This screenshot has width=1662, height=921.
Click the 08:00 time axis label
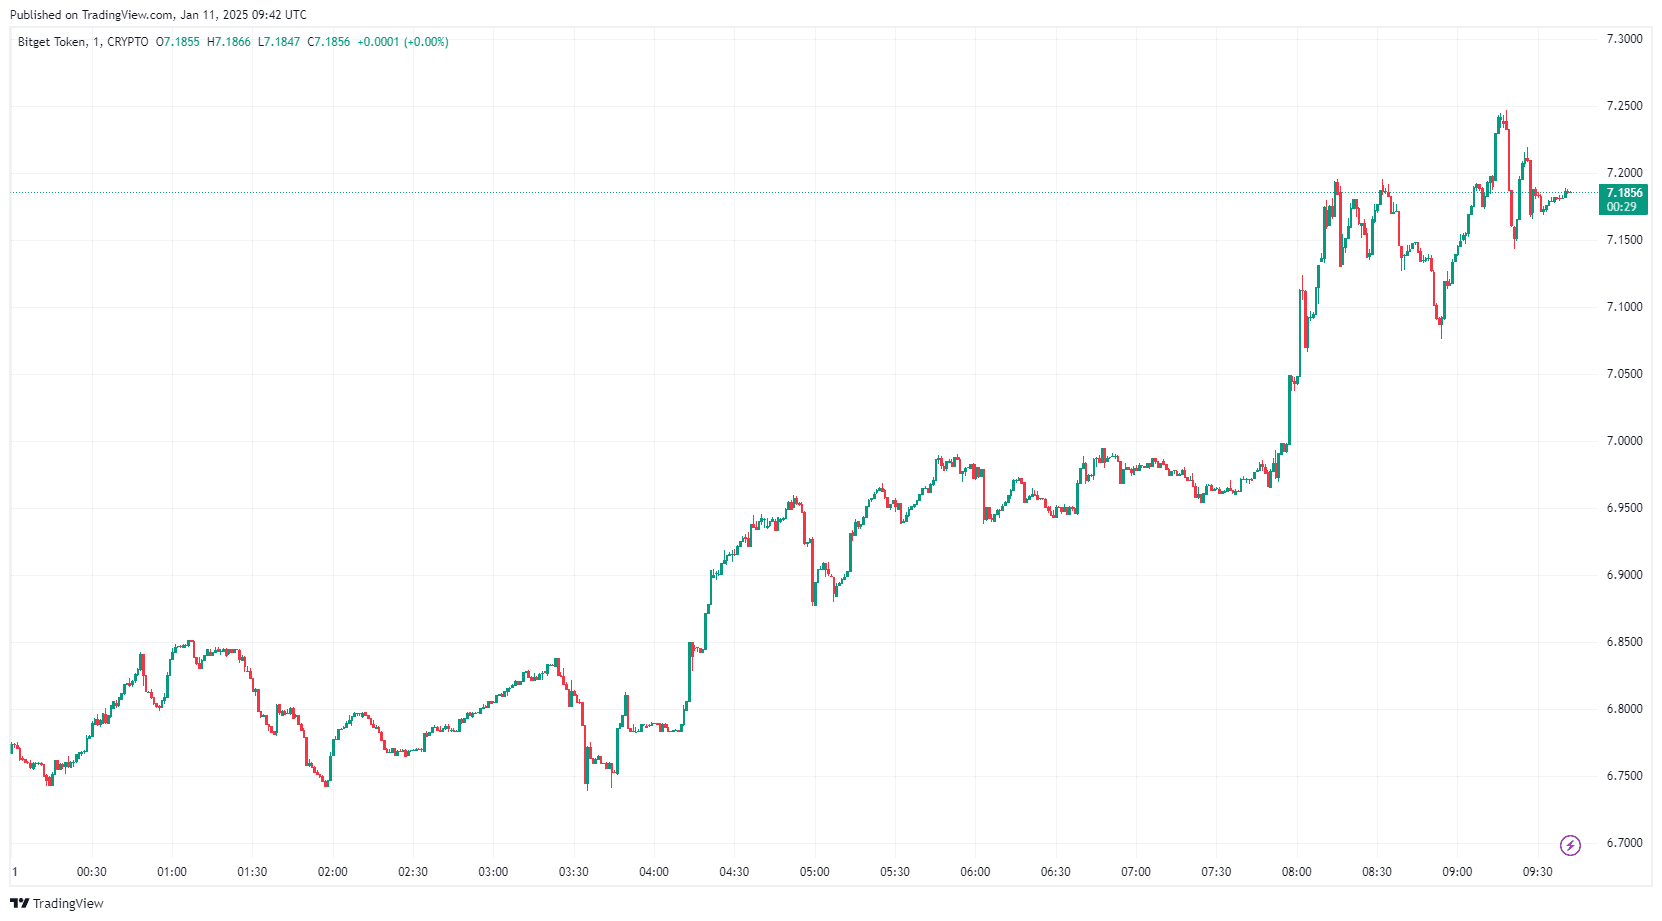click(1297, 872)
